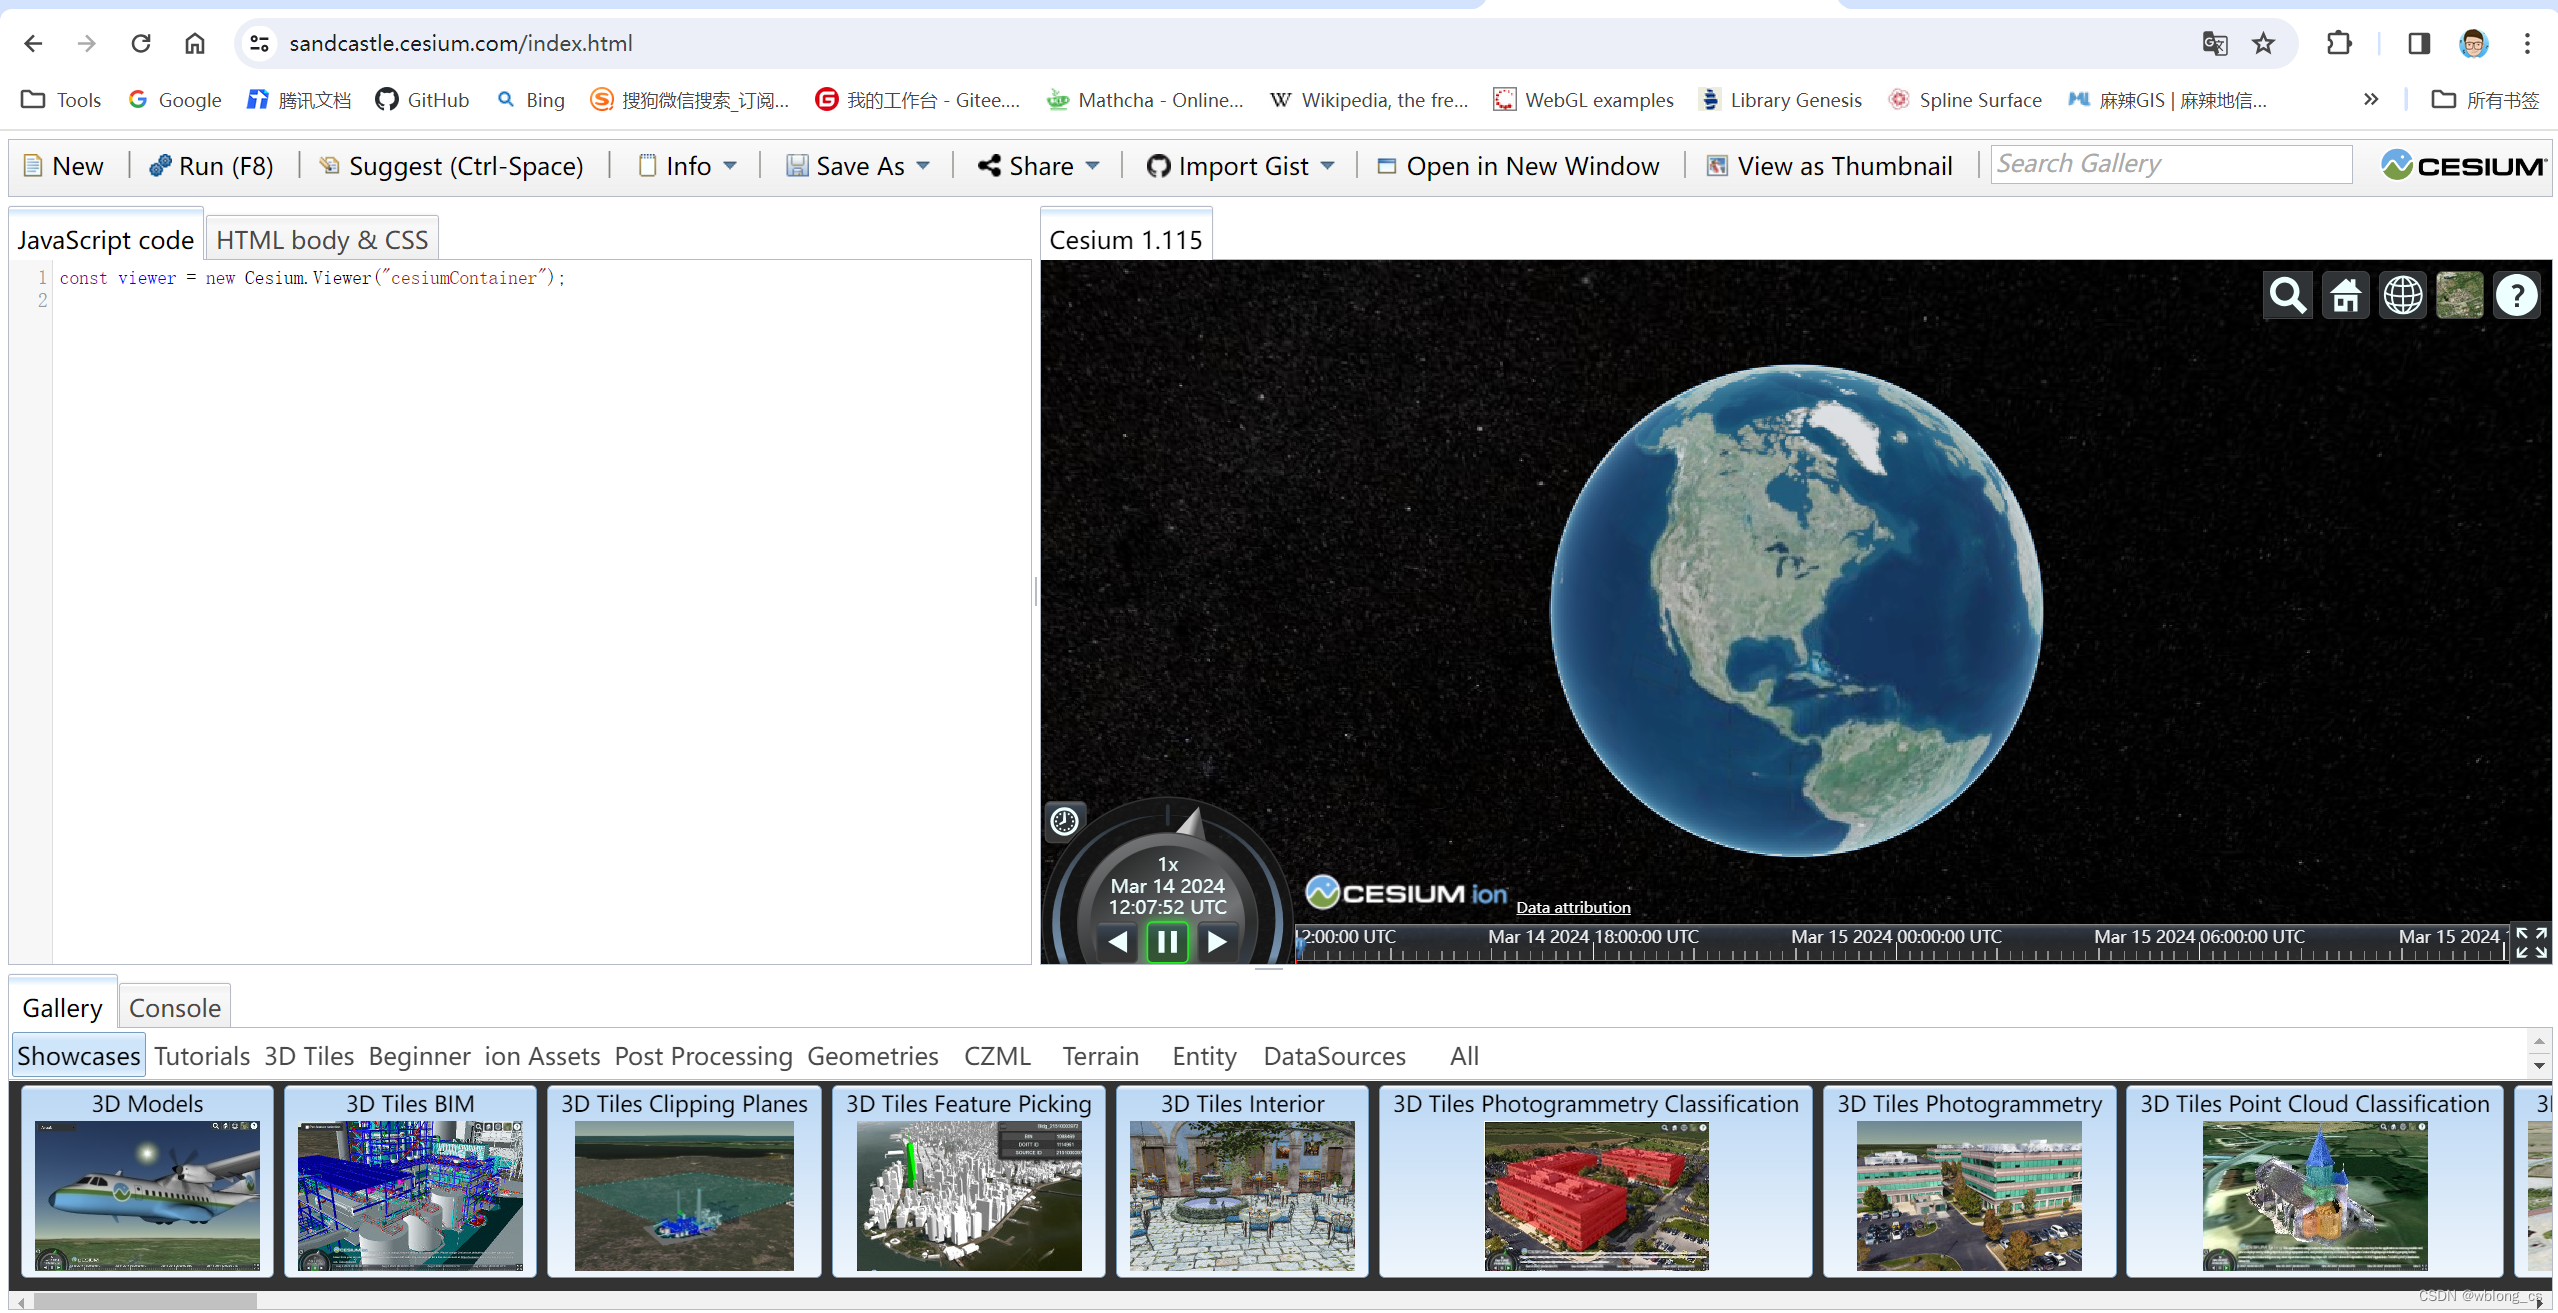Click the home view icon in the viewer

2345,294
